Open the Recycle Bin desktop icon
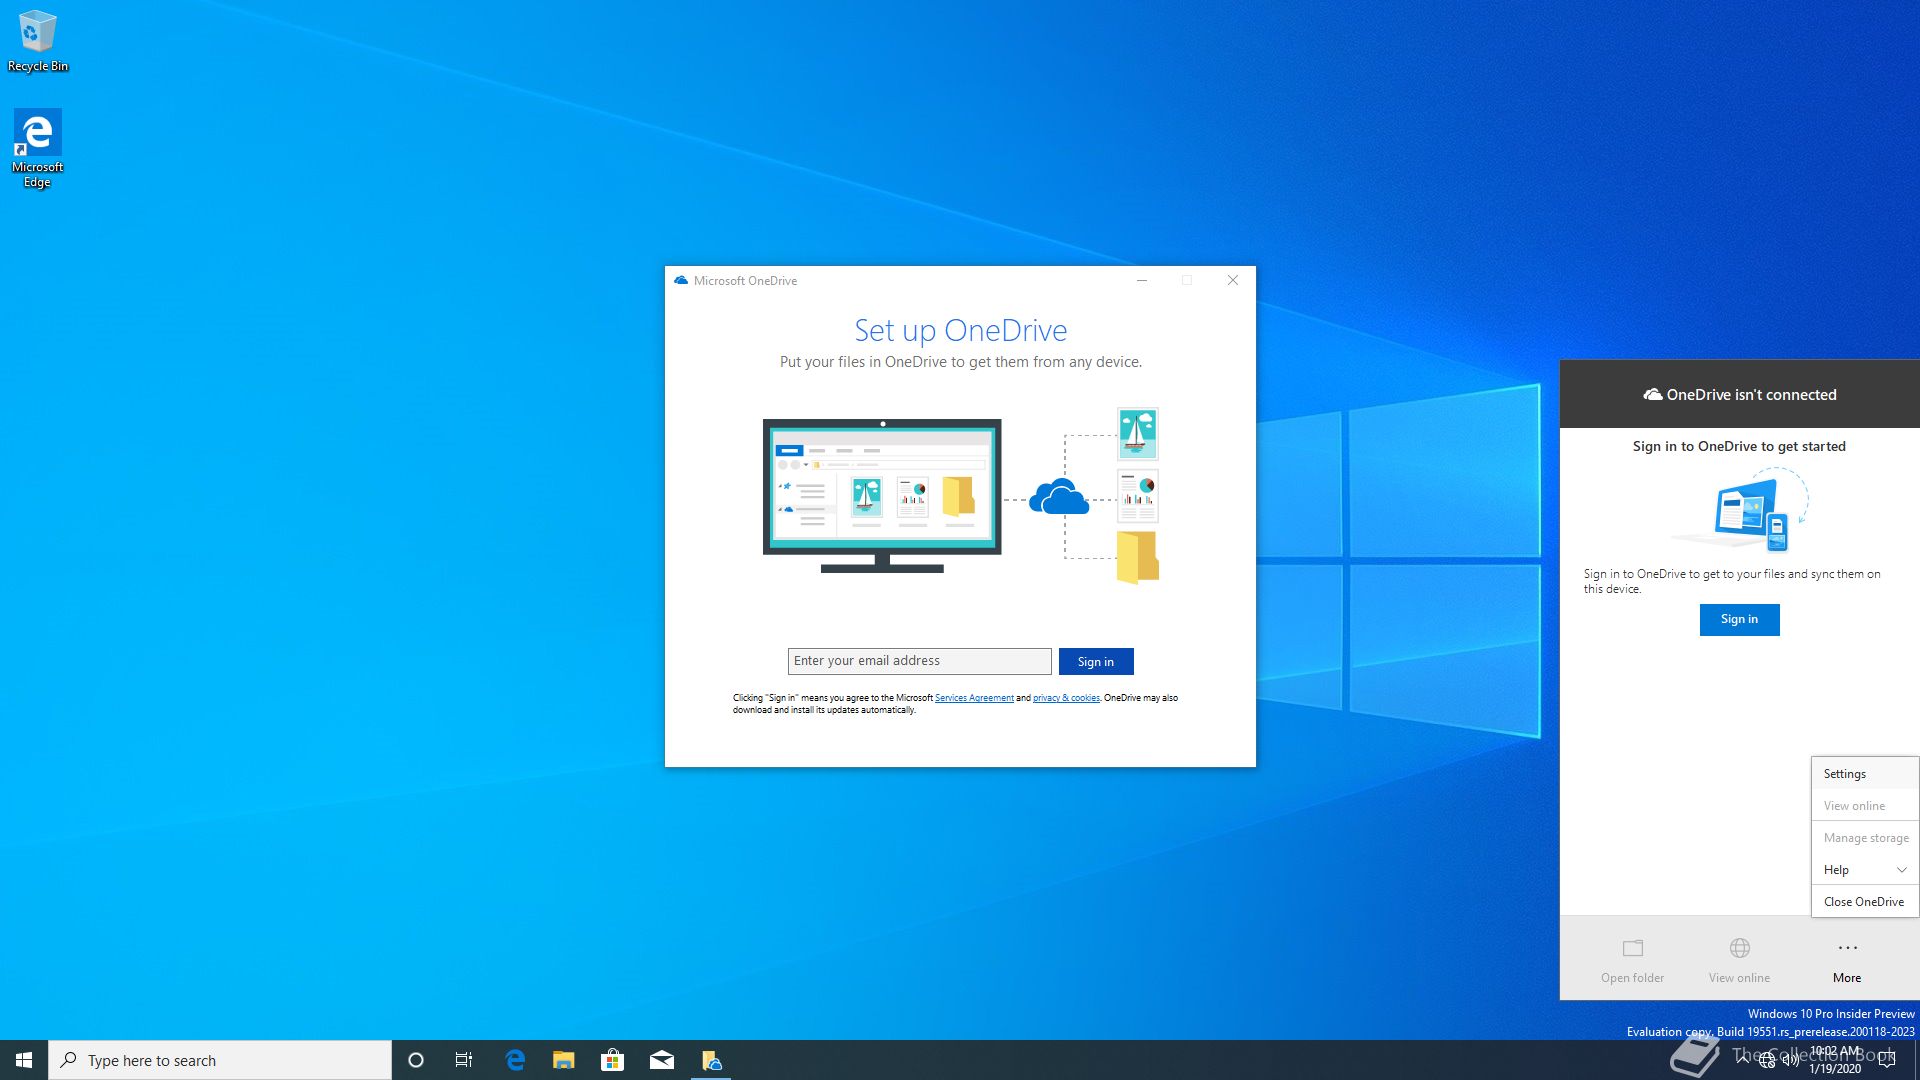Image resolution: width=1920 pixels, height=1080 pixels. click(x=38, y=41)
